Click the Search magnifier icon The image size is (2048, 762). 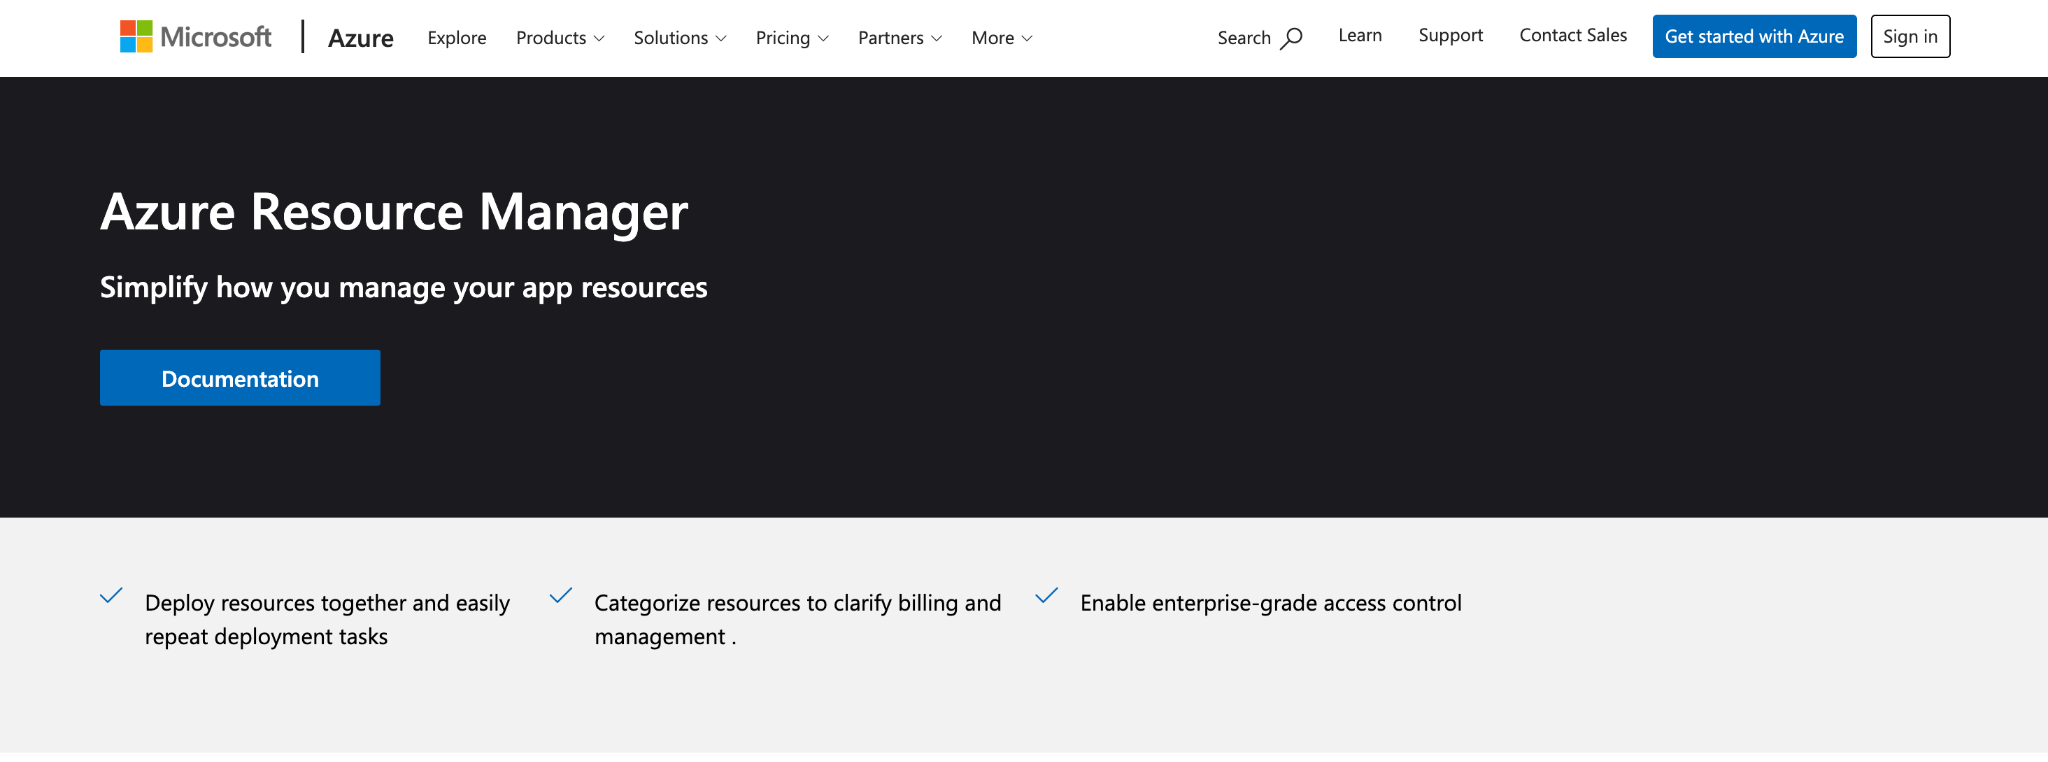pyautogui.click(x=1291, y=38)
